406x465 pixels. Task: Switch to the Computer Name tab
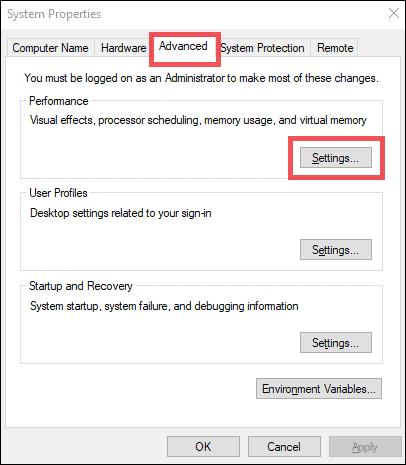(x=51, y=48)
